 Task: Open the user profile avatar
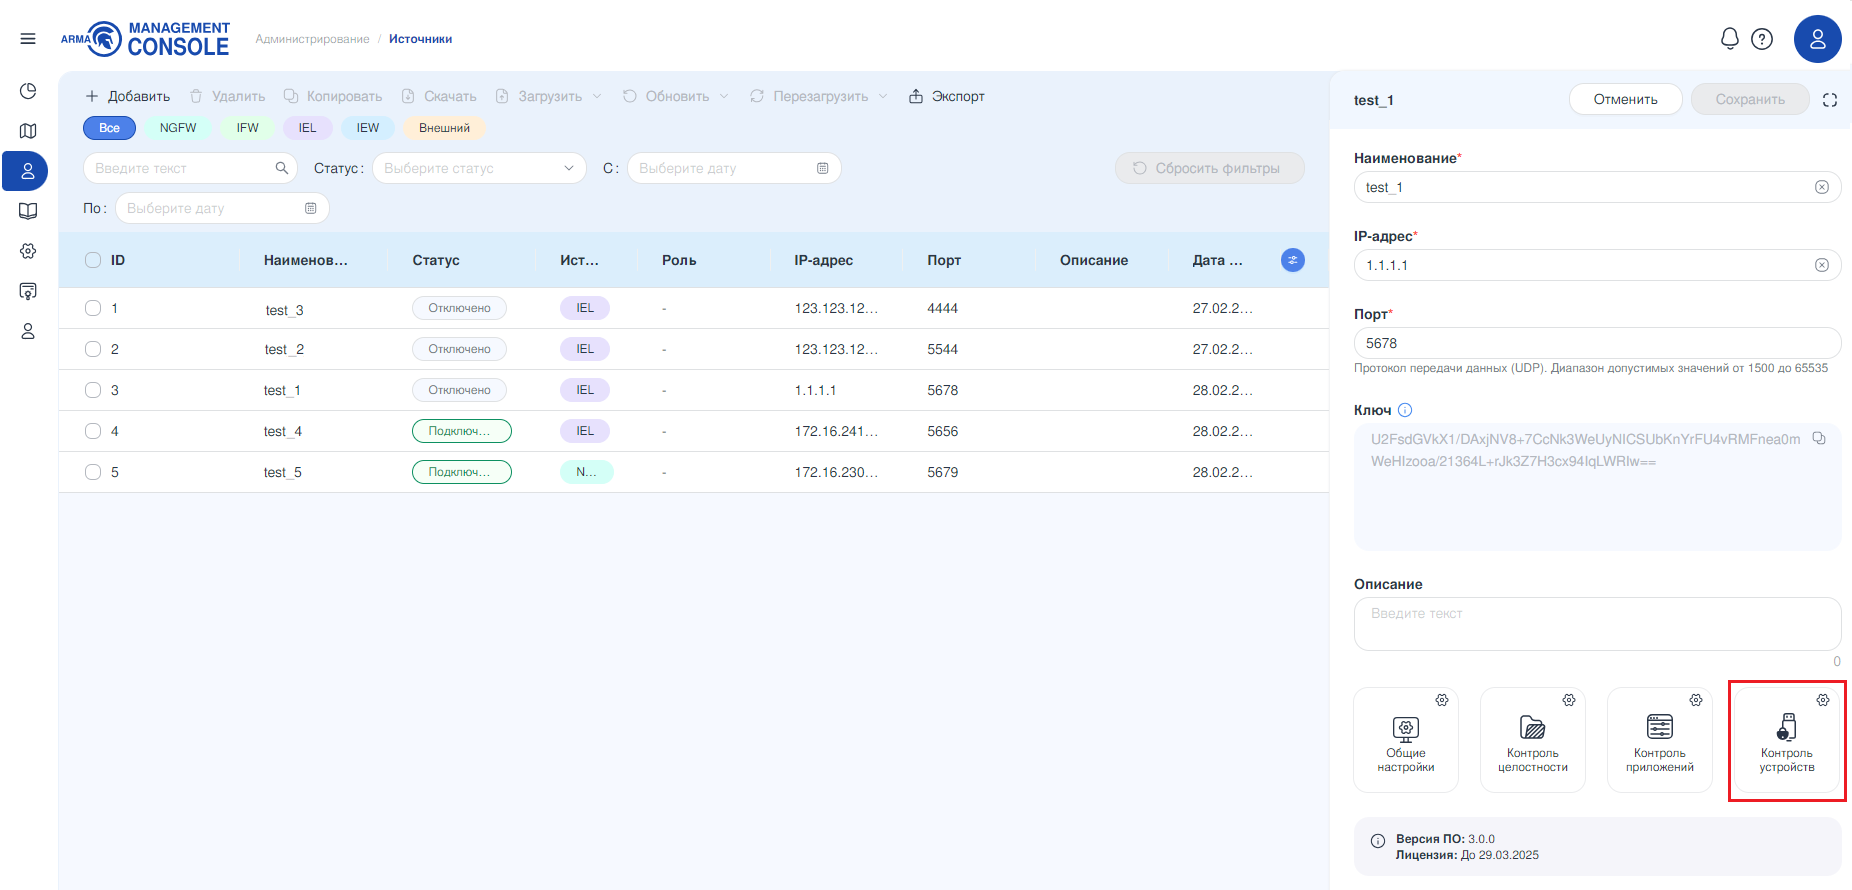[1818, 39]
